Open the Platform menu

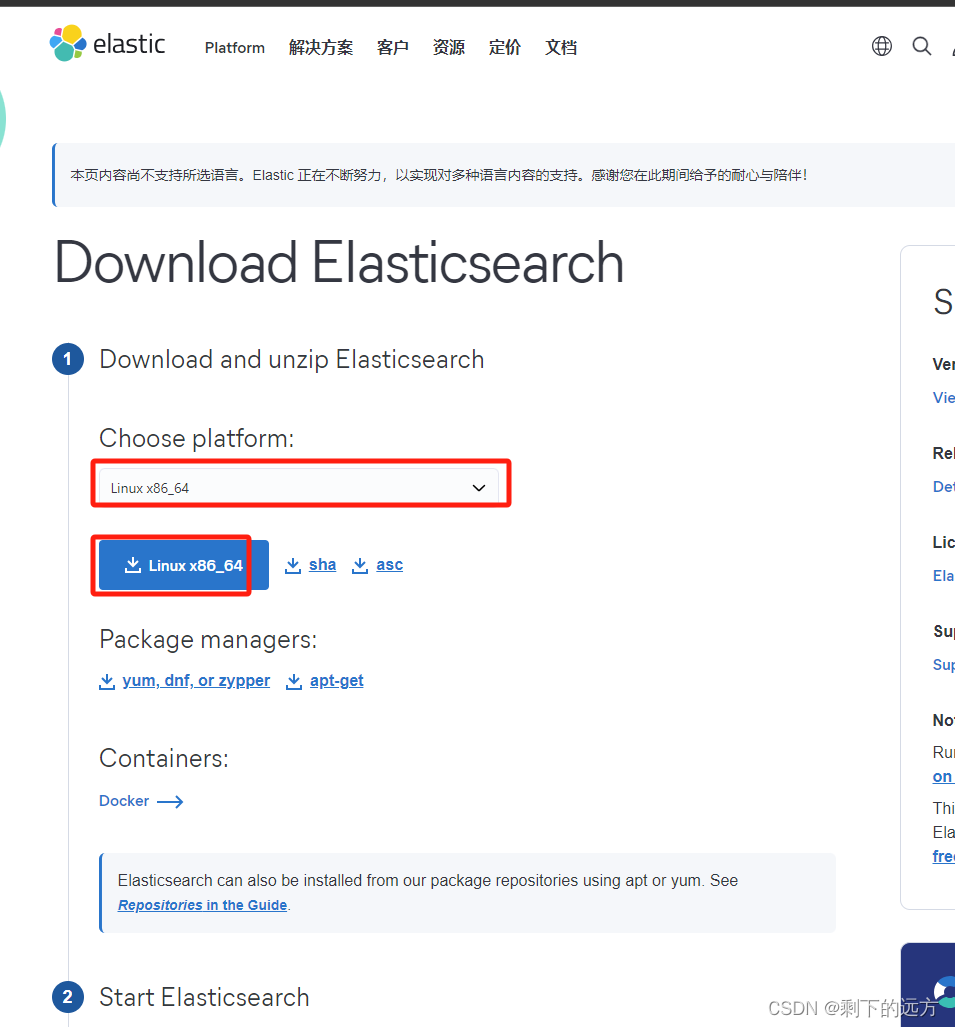pos(235,47)
